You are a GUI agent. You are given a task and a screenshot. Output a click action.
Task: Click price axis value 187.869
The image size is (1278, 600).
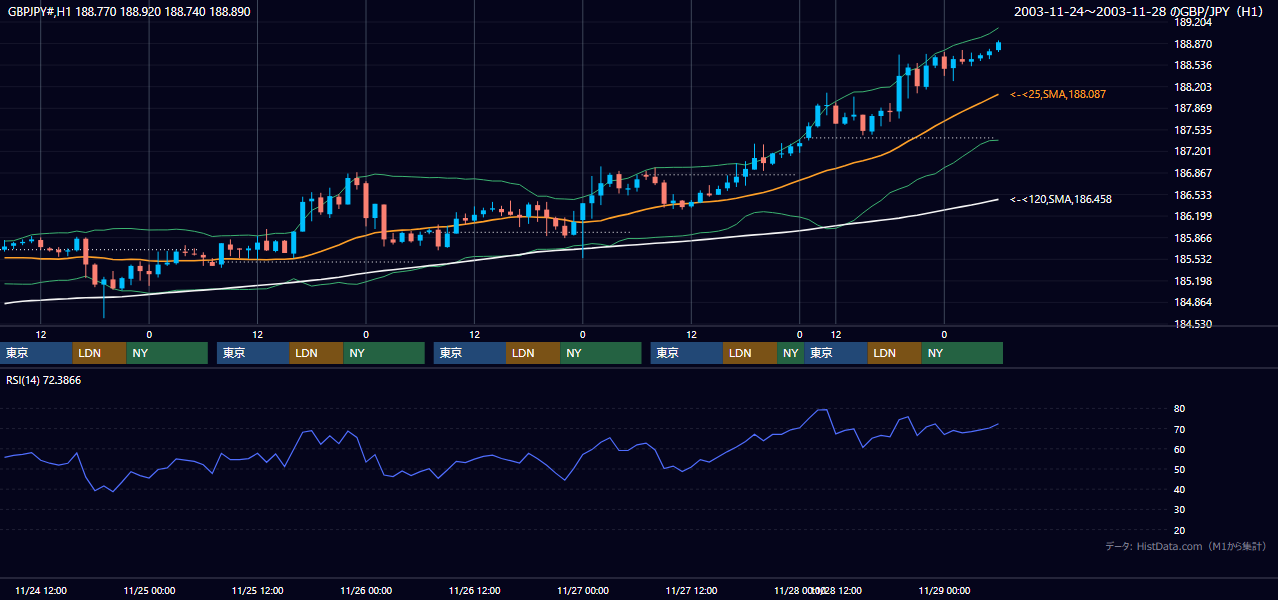coord(1192,108)
